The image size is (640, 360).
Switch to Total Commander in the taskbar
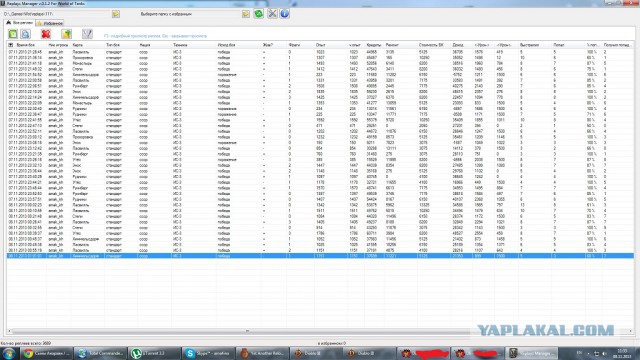pyautogui.click(x=101, y=353)
